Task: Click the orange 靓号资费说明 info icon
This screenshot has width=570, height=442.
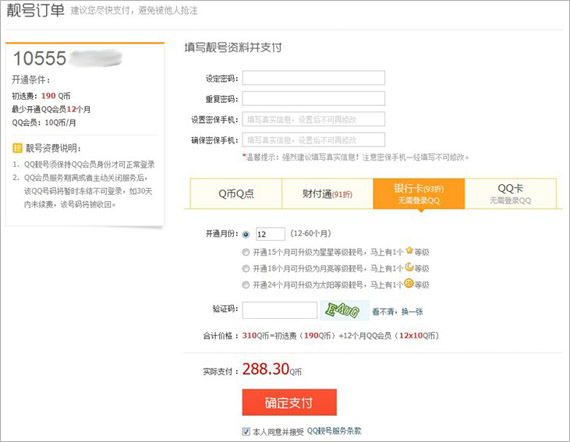Action: (17, 148)
